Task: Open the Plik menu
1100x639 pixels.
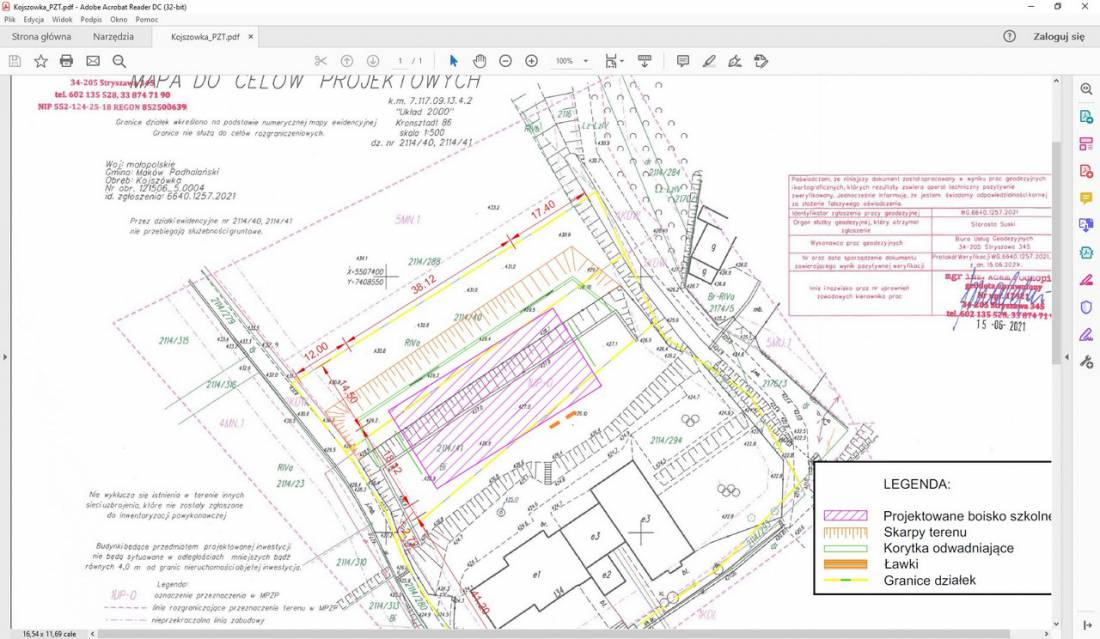Action: click(10, 20)
